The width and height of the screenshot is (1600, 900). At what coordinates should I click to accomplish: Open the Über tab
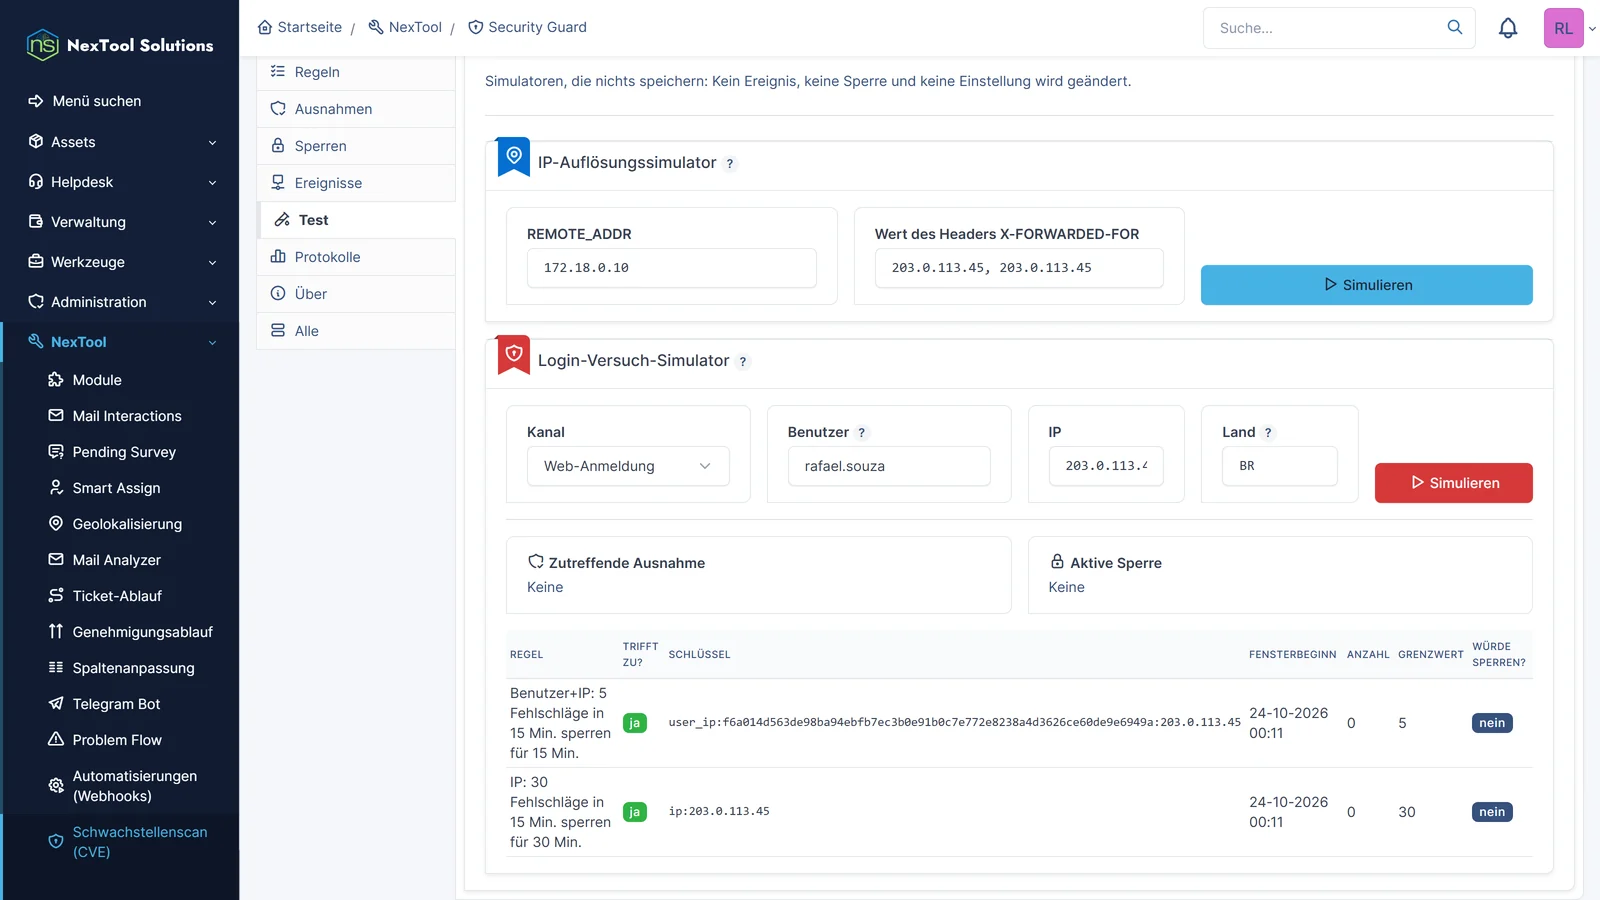point(356,294)
